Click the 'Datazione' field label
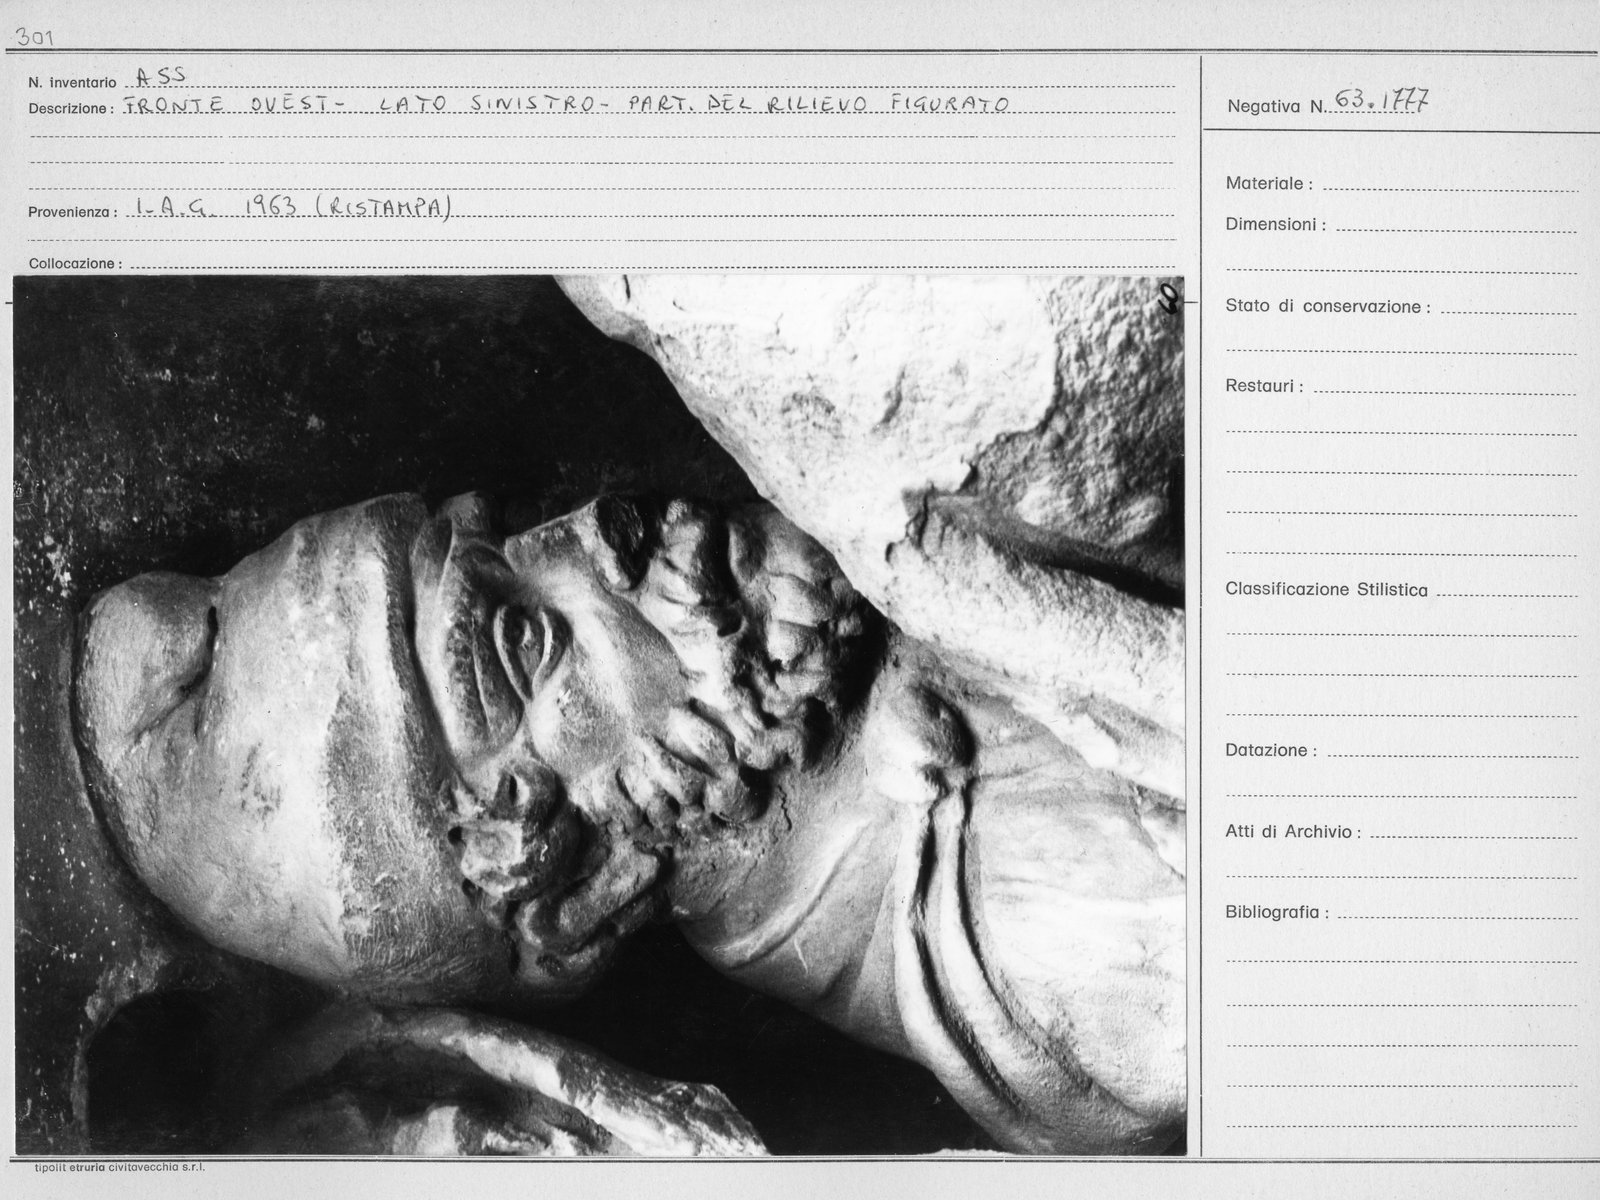 pyautogui.click(x=1271, y=751)
